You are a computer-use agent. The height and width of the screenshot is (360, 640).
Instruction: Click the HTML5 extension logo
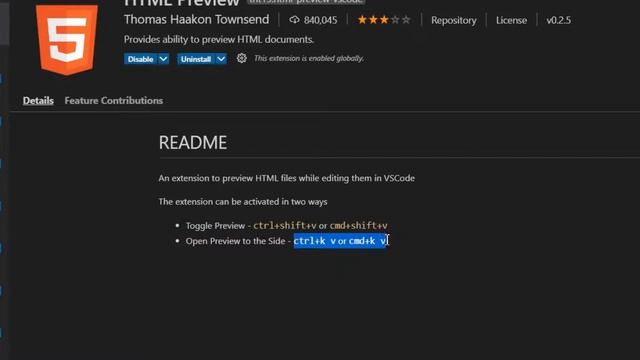67,40
